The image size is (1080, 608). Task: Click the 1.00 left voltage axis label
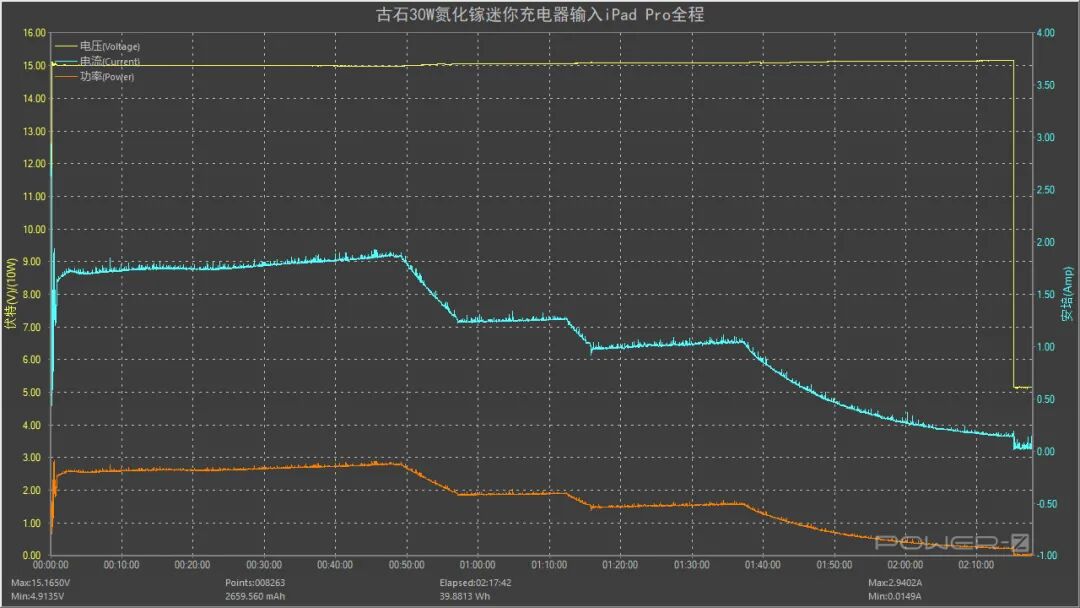pos(32,523)
